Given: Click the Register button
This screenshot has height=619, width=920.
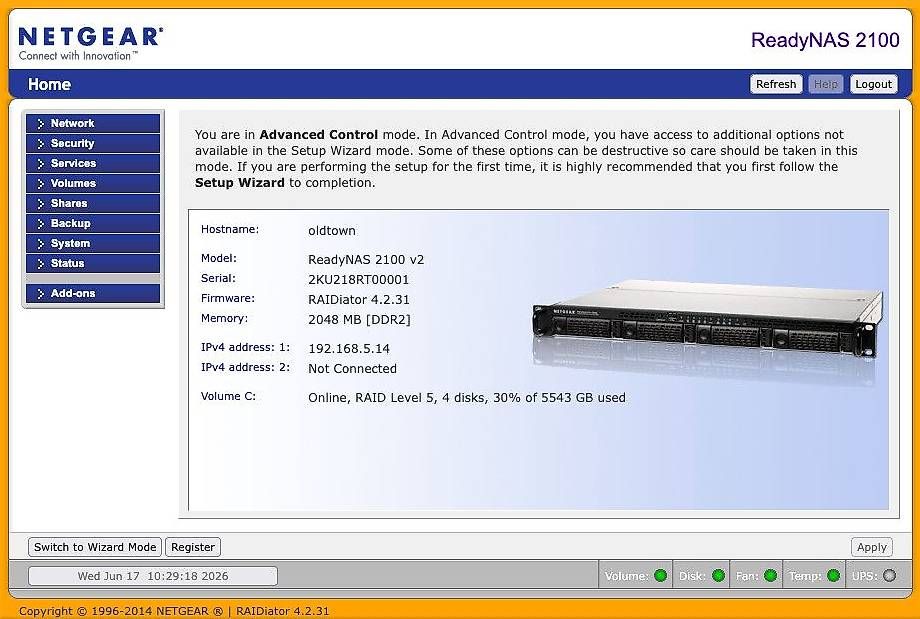Looking at the screenshot, I should [193, 547].
